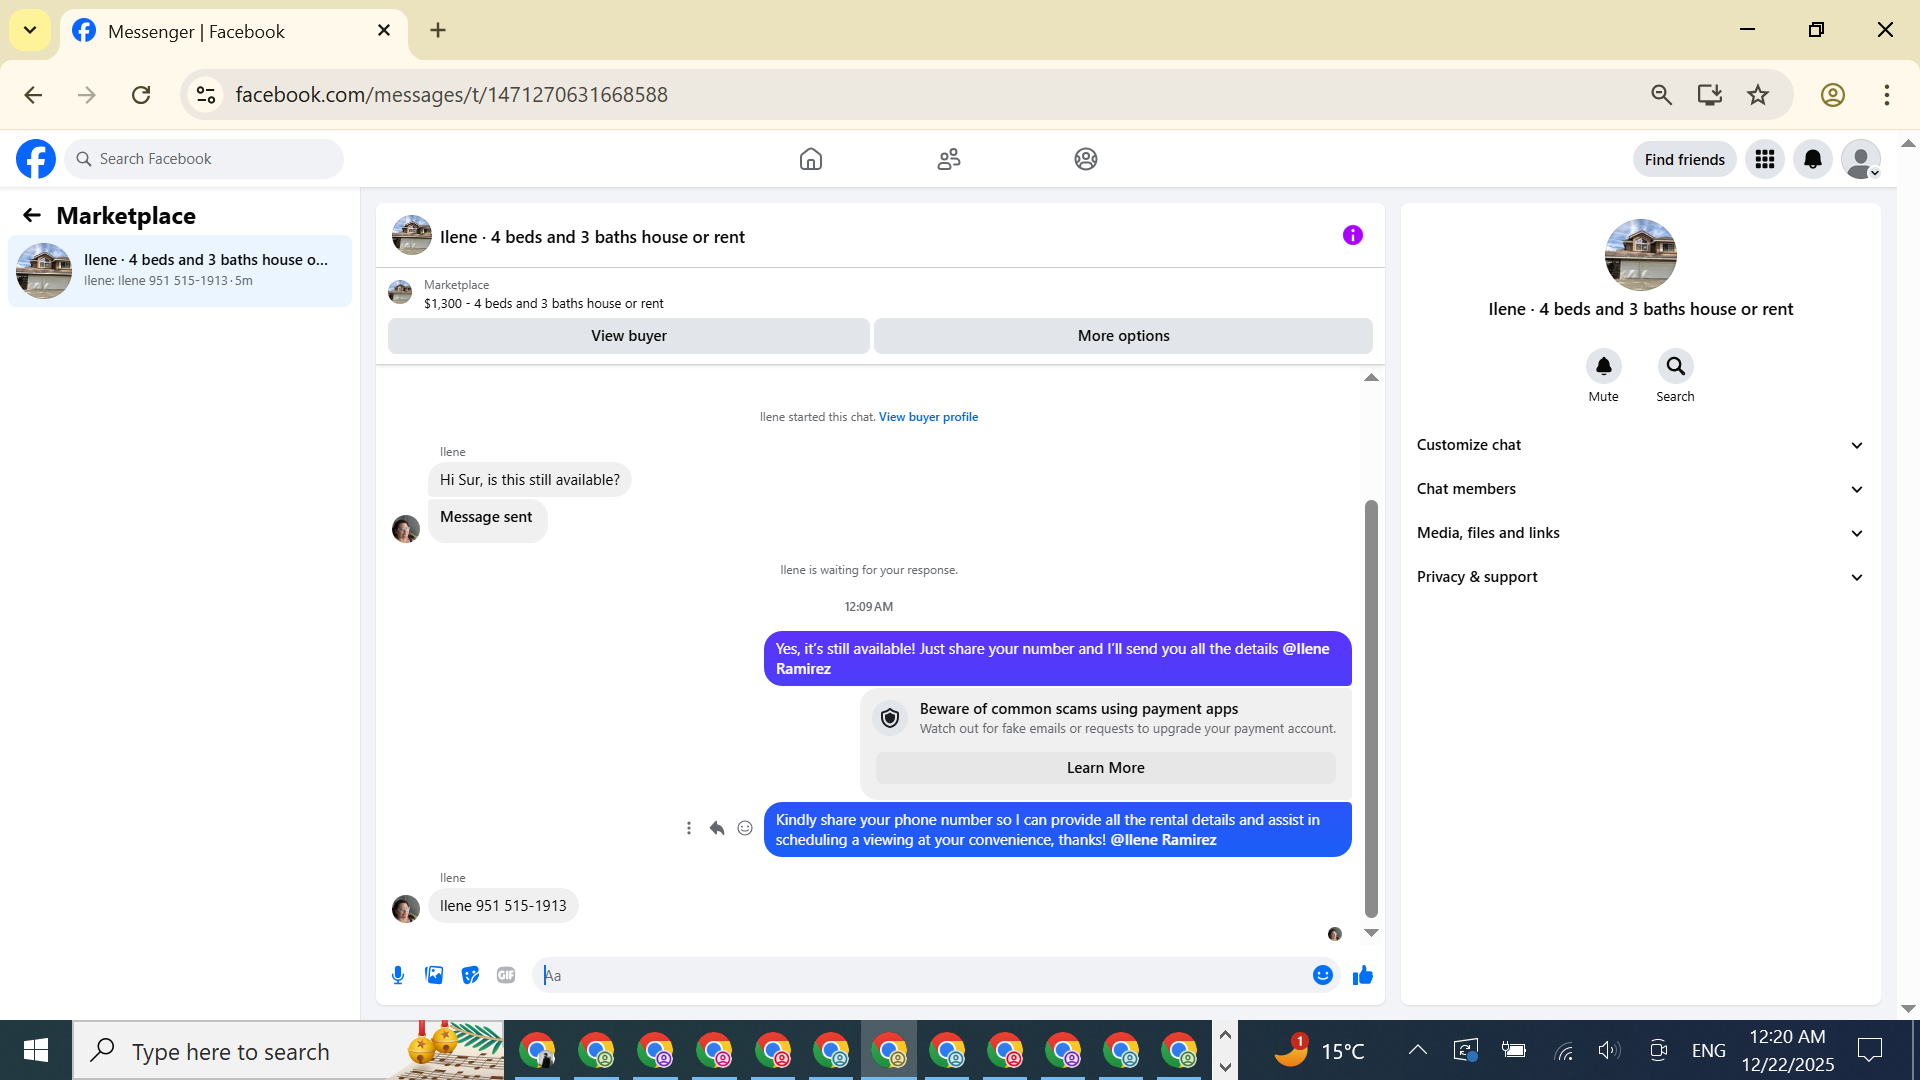Viewport: 1920px width, 1080px height.
Task: Open conversation information purple icon
Action: (x=1353, y=235)
